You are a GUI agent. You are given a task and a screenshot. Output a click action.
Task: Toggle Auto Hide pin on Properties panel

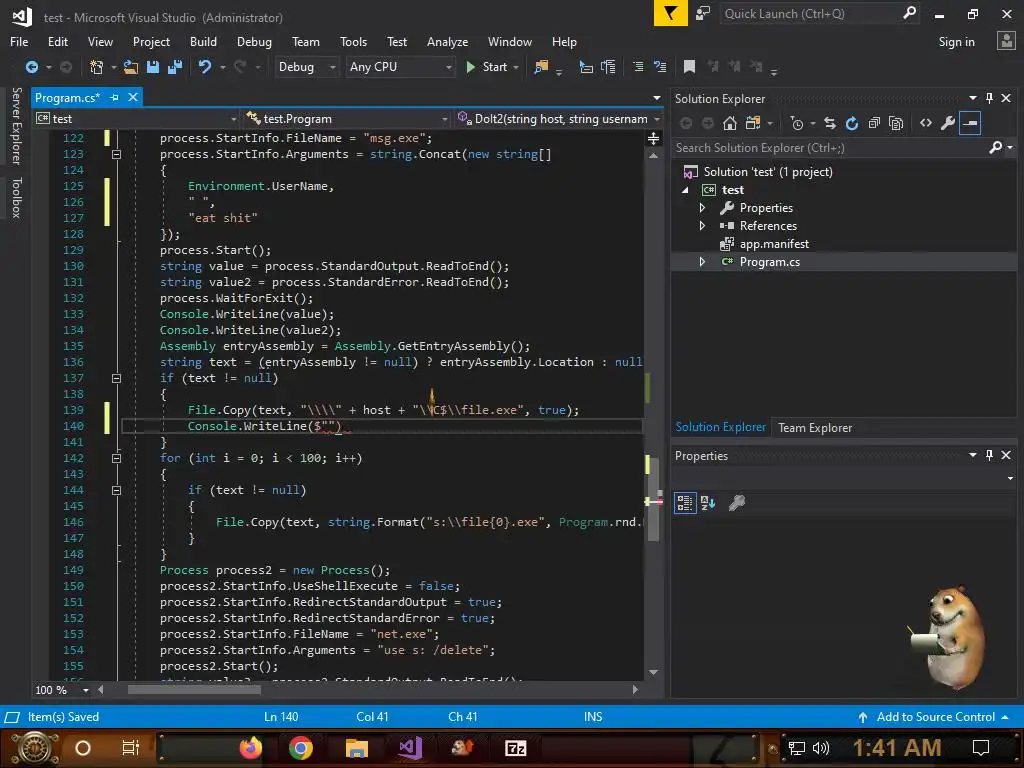pyautogui.click(x=989, y=455)
